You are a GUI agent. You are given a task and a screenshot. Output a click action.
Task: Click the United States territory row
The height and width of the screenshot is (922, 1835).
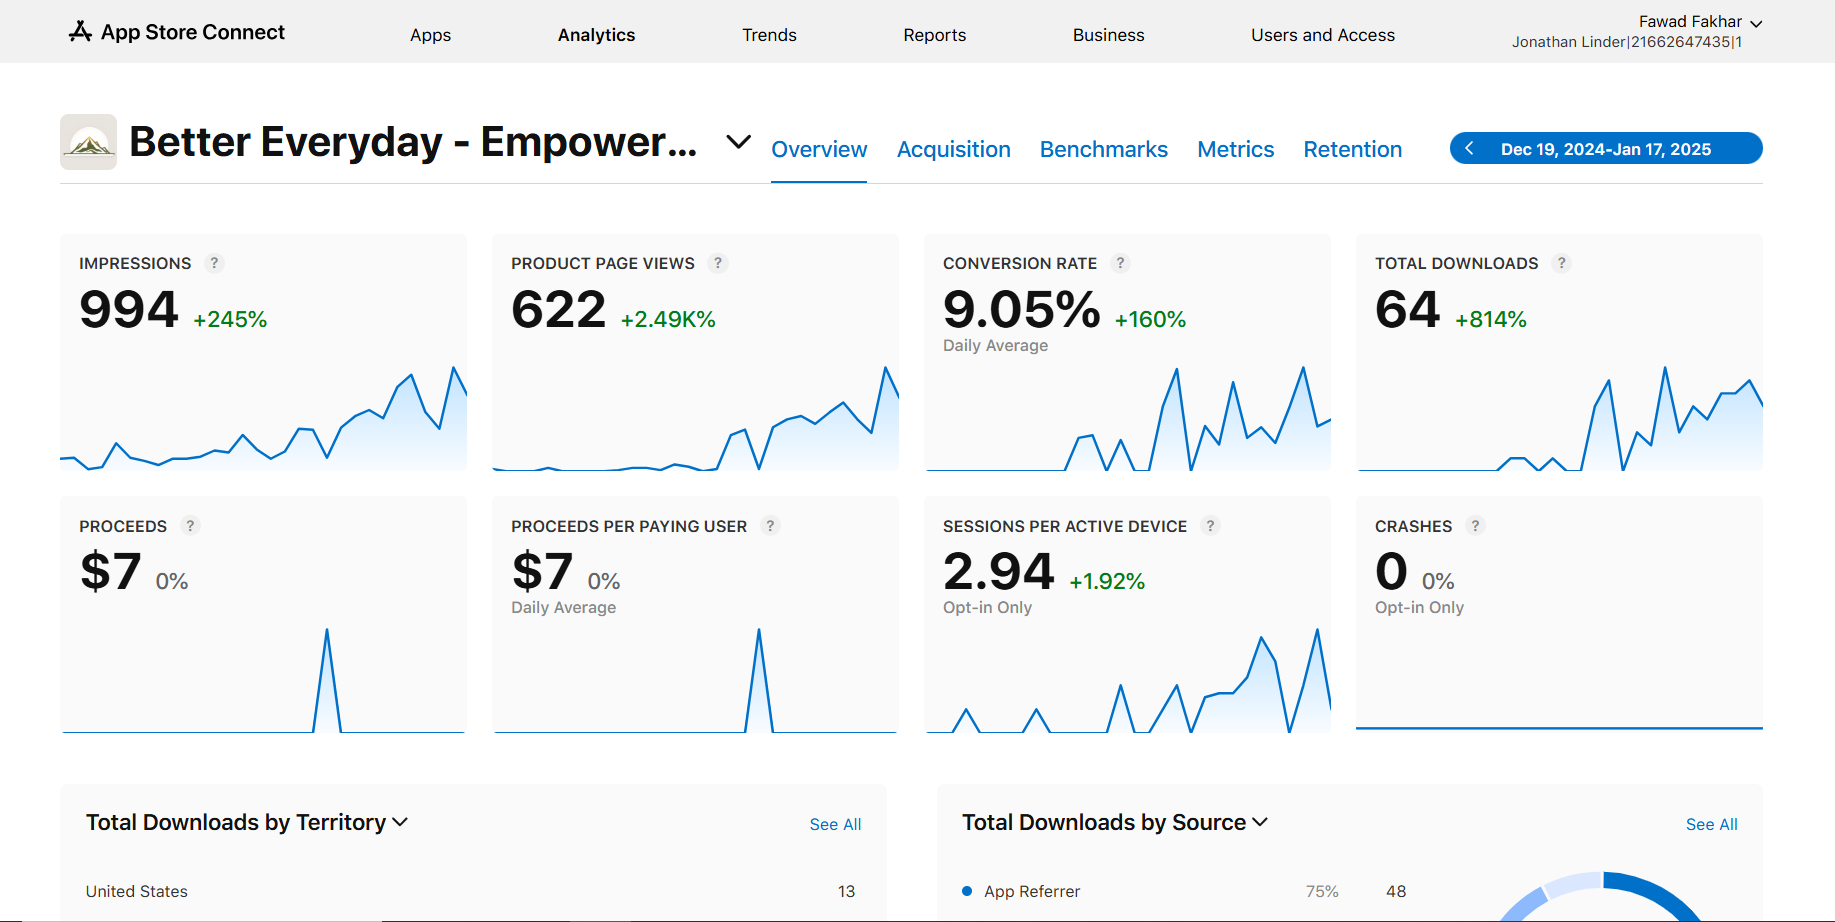click(x=471, y=891)
